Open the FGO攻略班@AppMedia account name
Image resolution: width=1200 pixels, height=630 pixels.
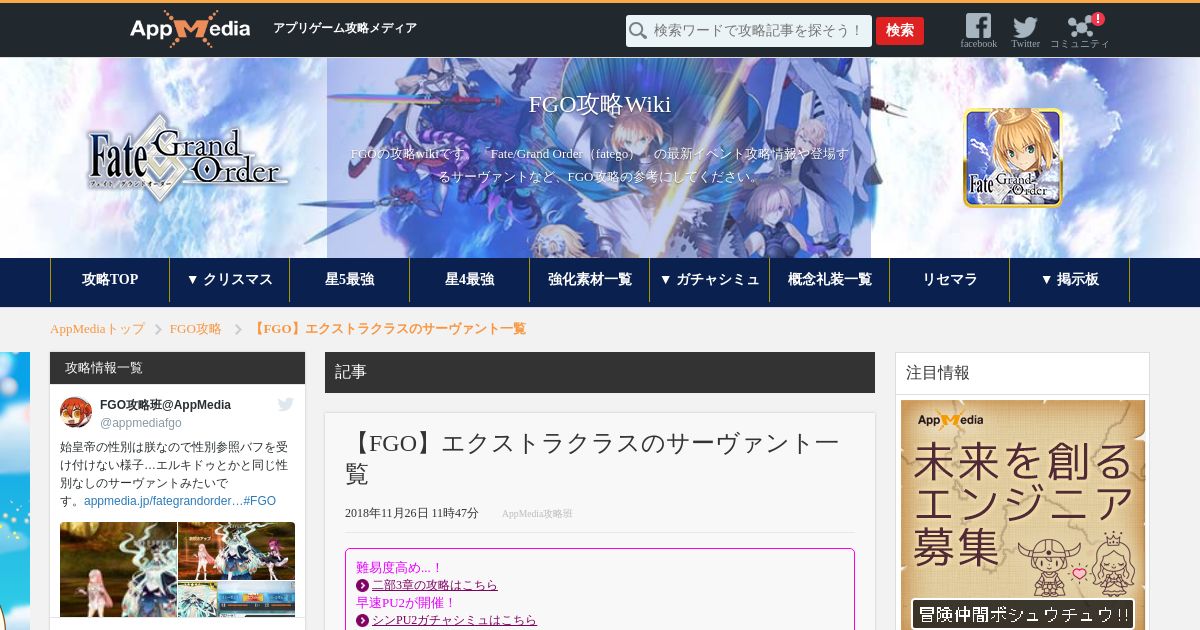pos(165,405)
